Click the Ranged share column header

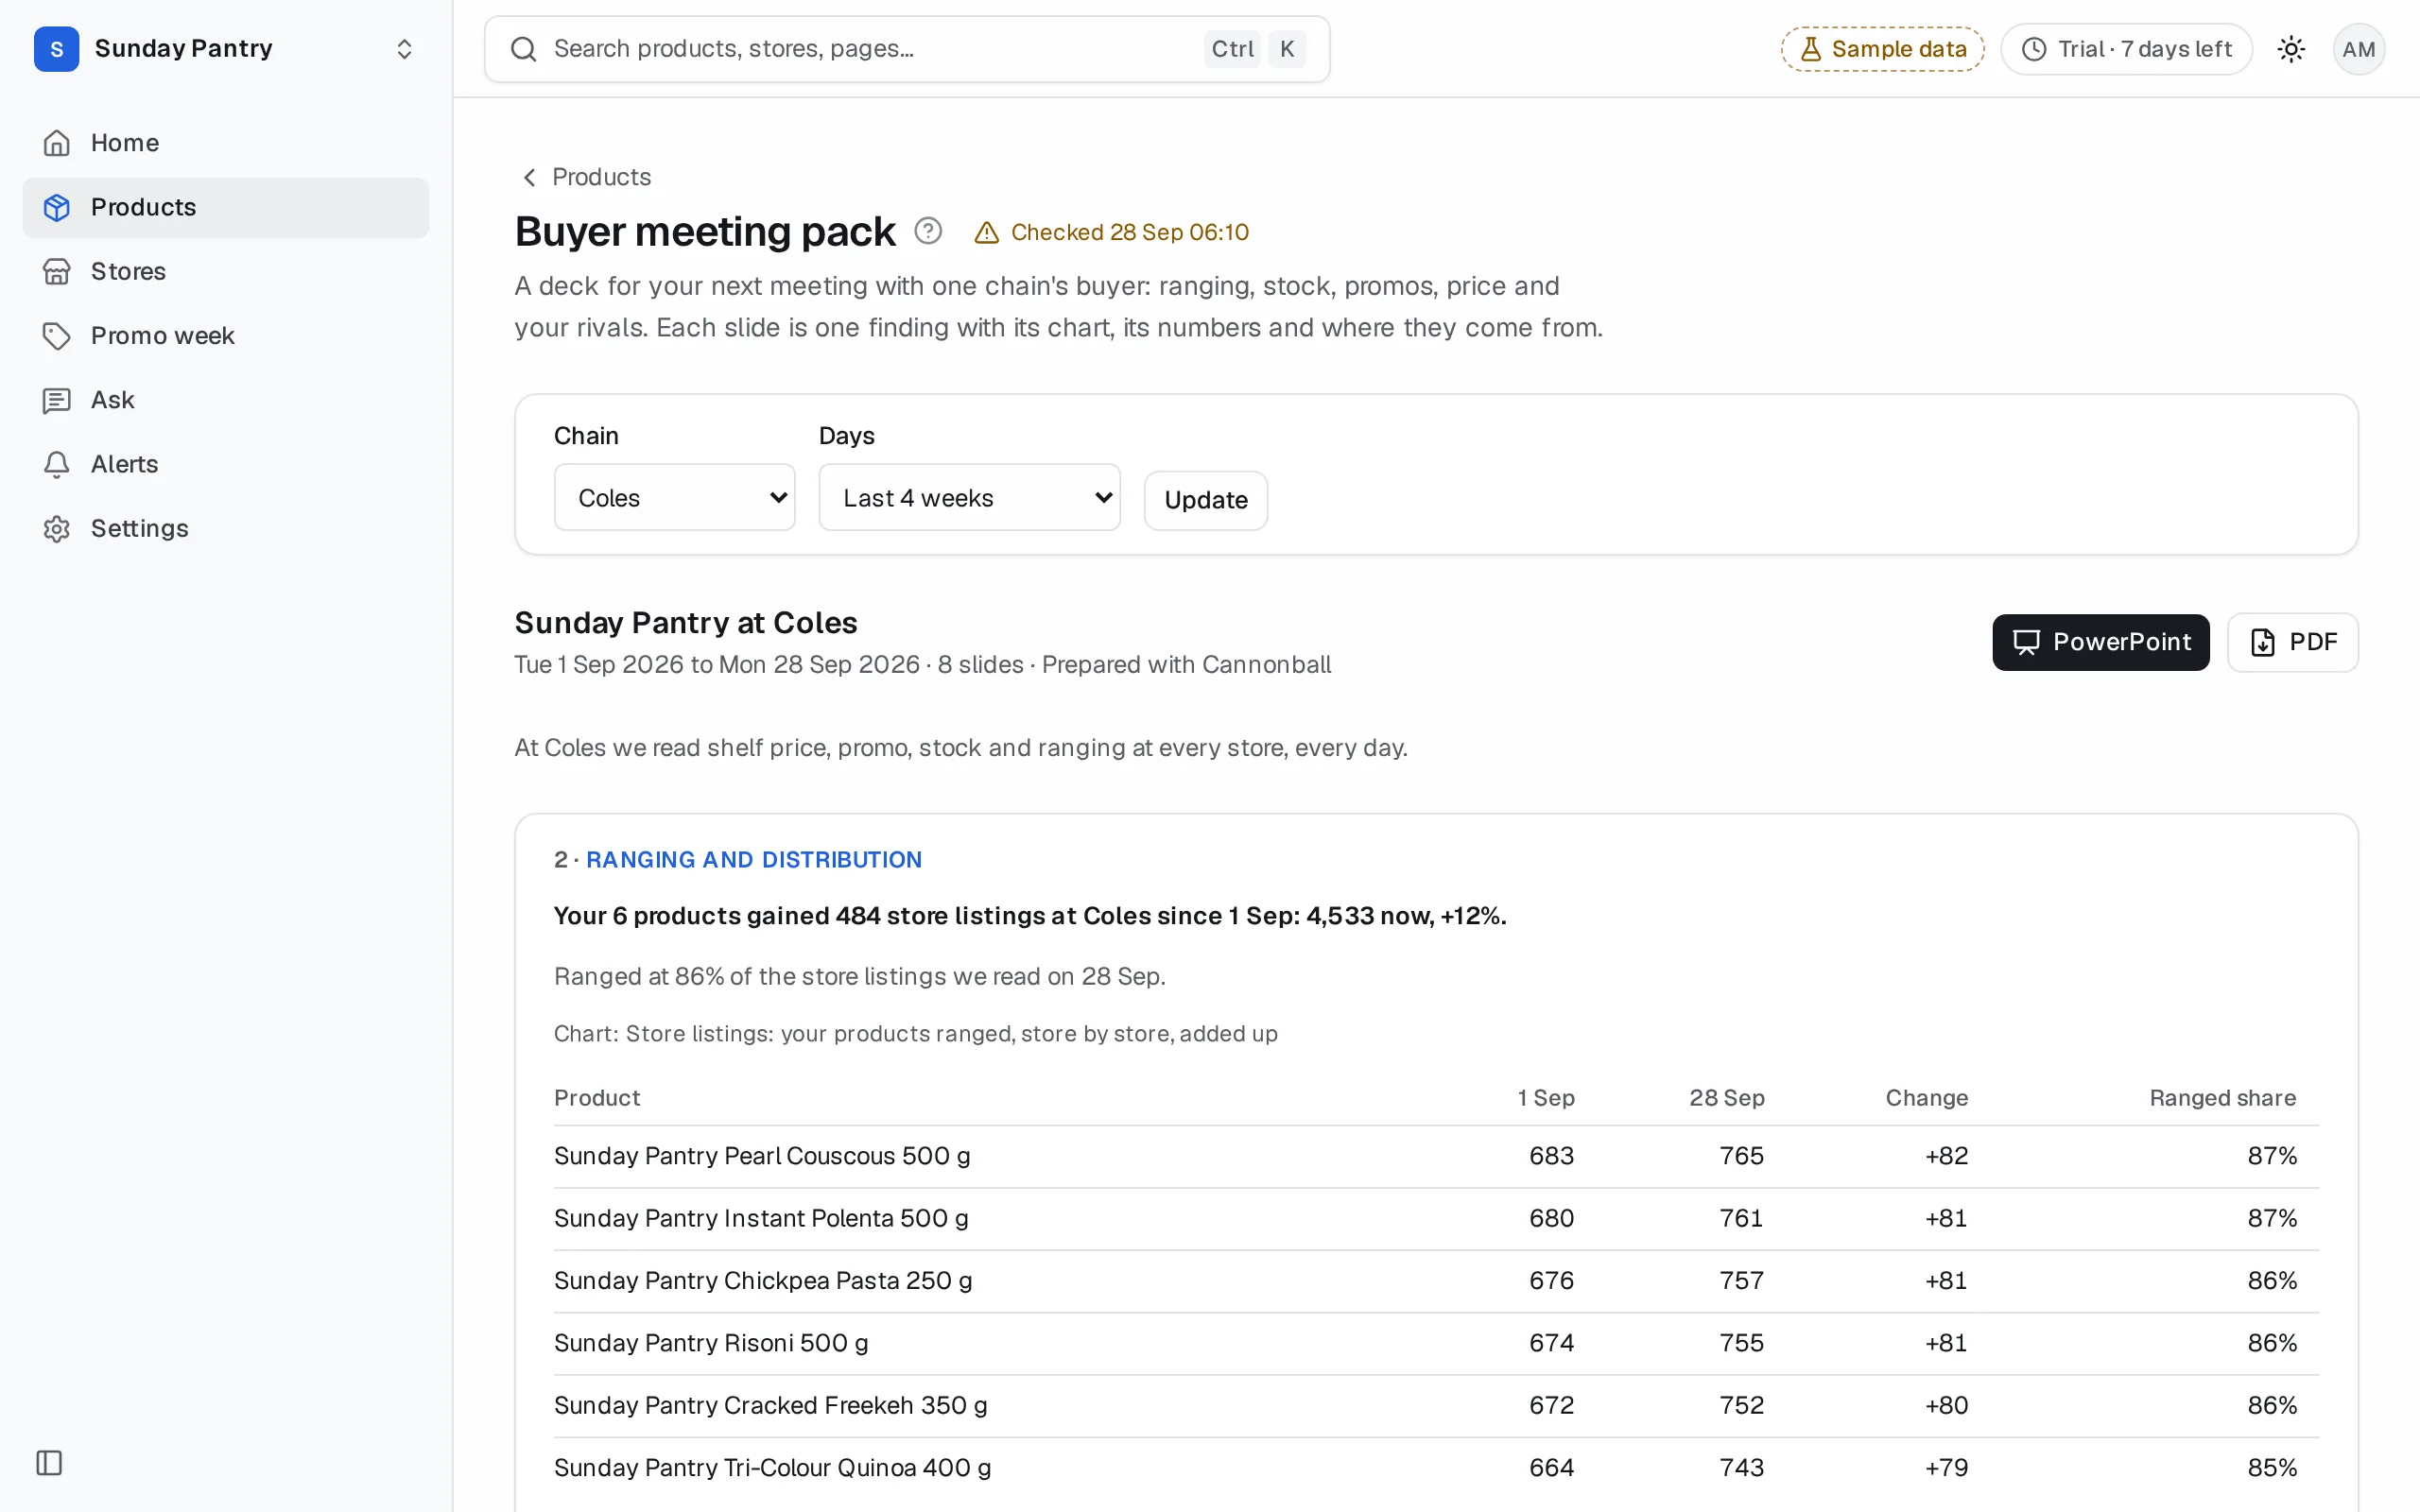pyautogui.click(x=2222, y=1098)
